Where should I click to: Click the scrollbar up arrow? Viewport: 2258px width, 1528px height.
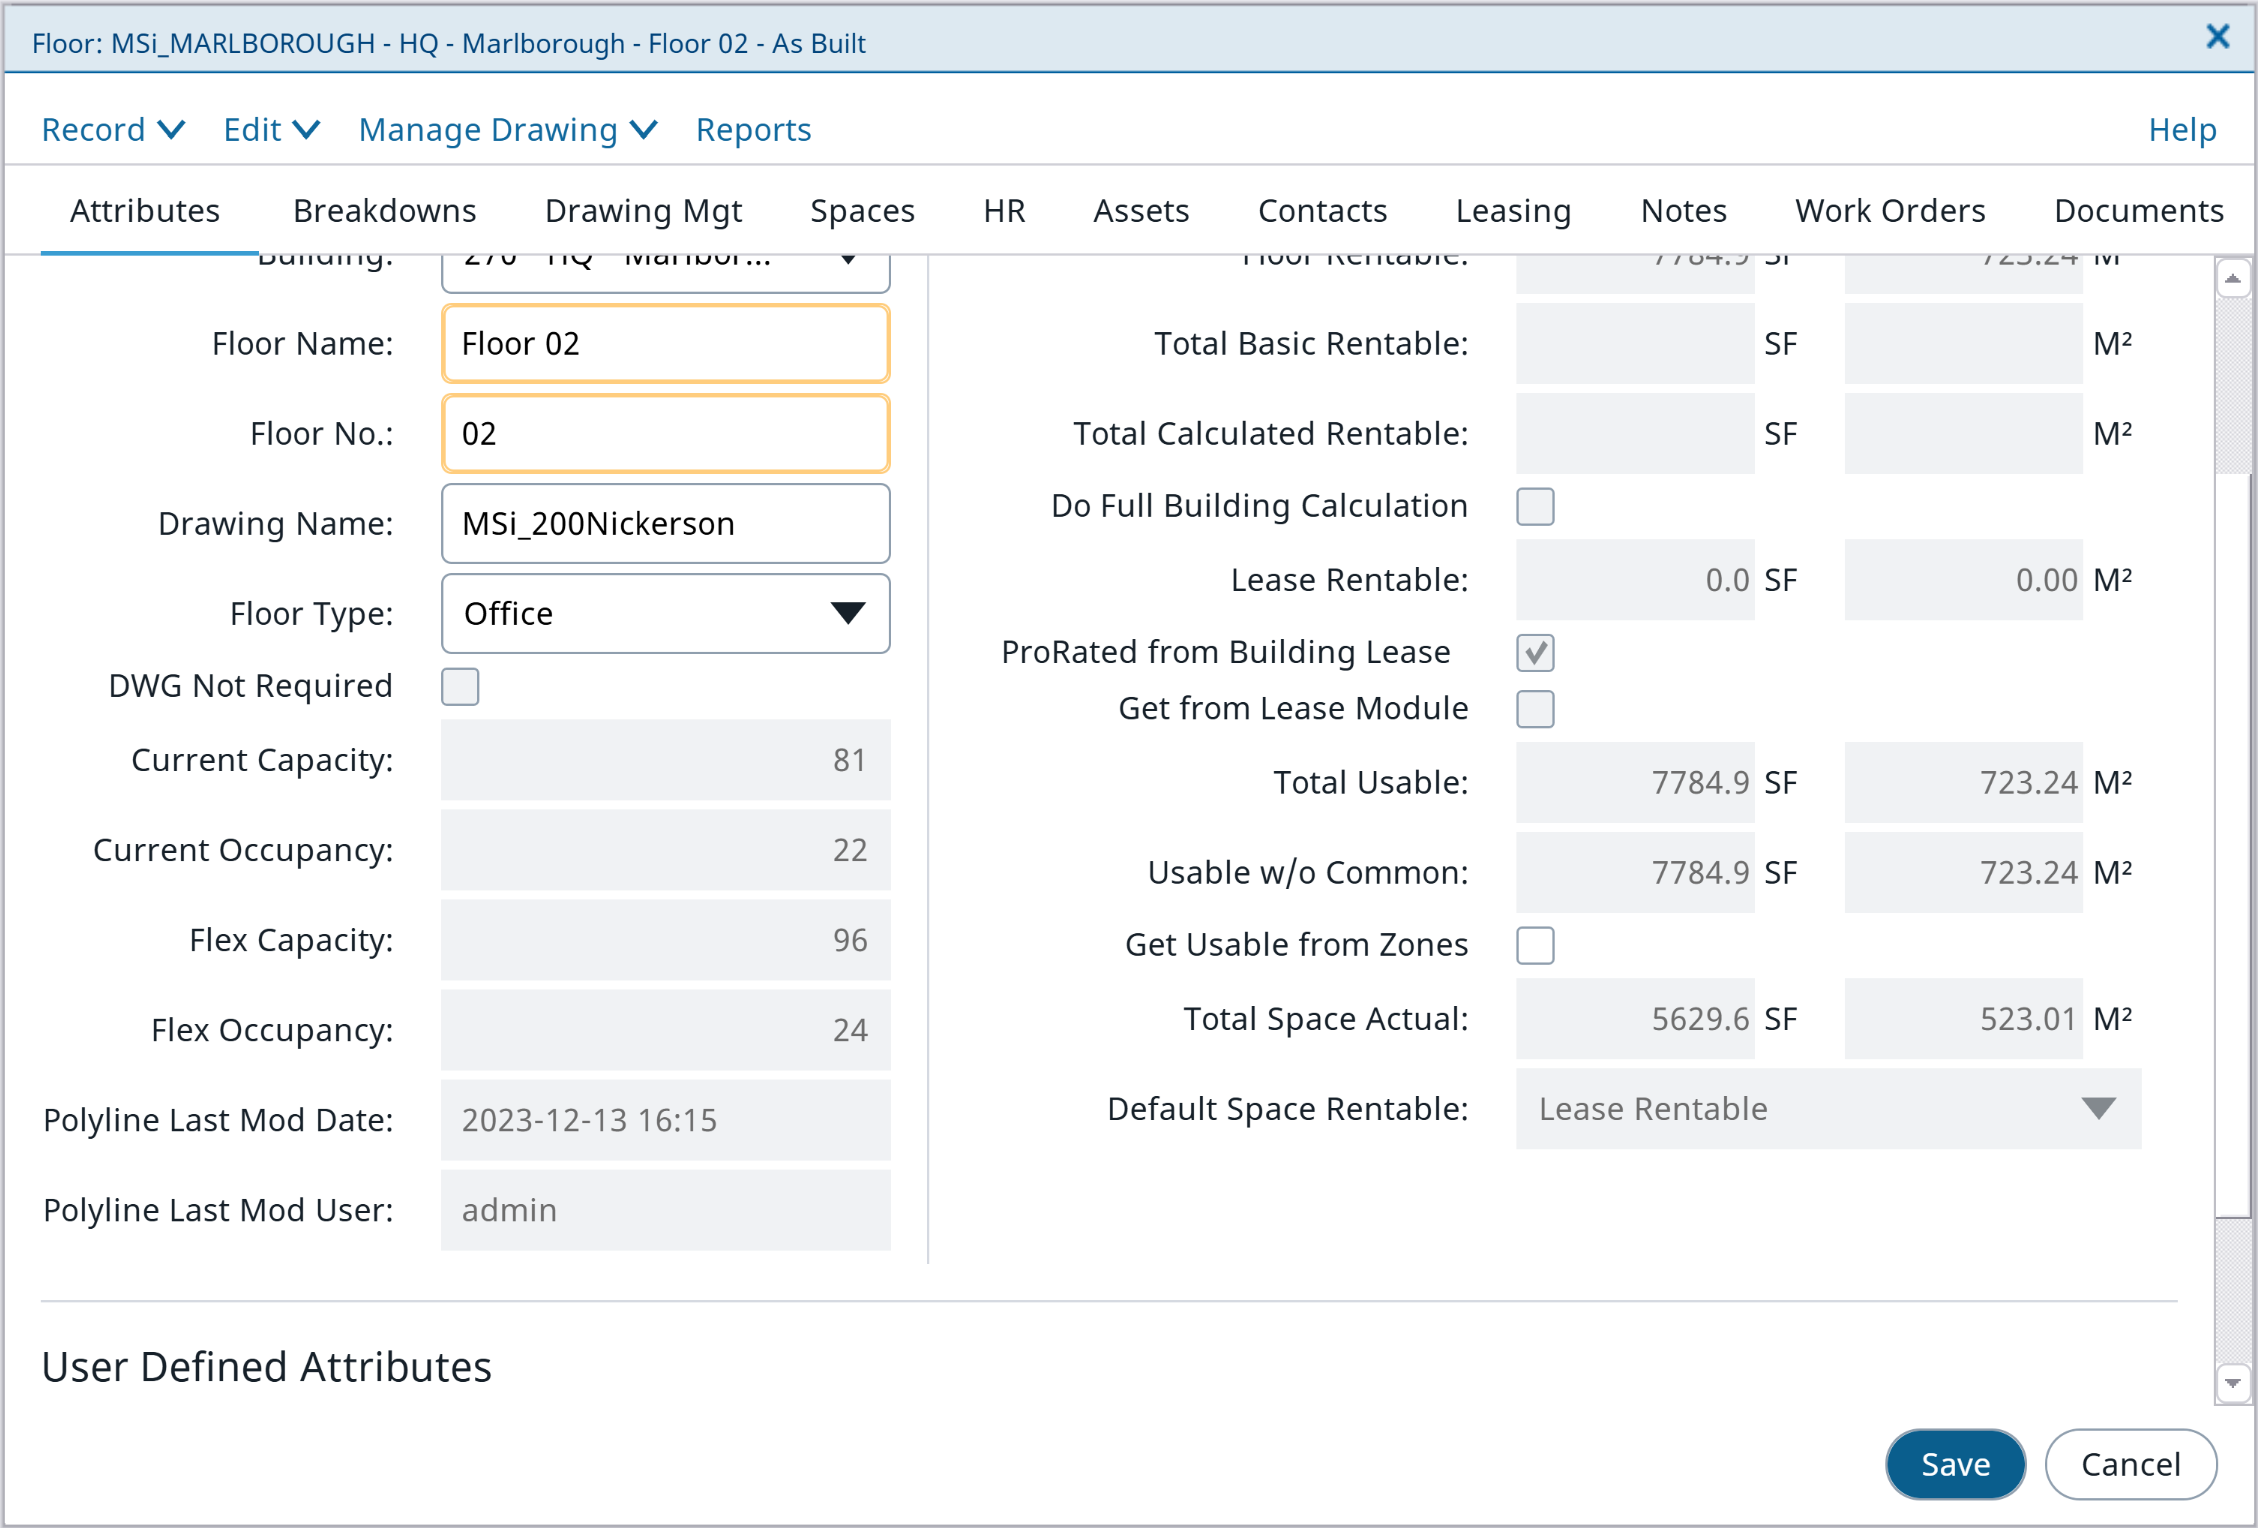coord(2232,279)
